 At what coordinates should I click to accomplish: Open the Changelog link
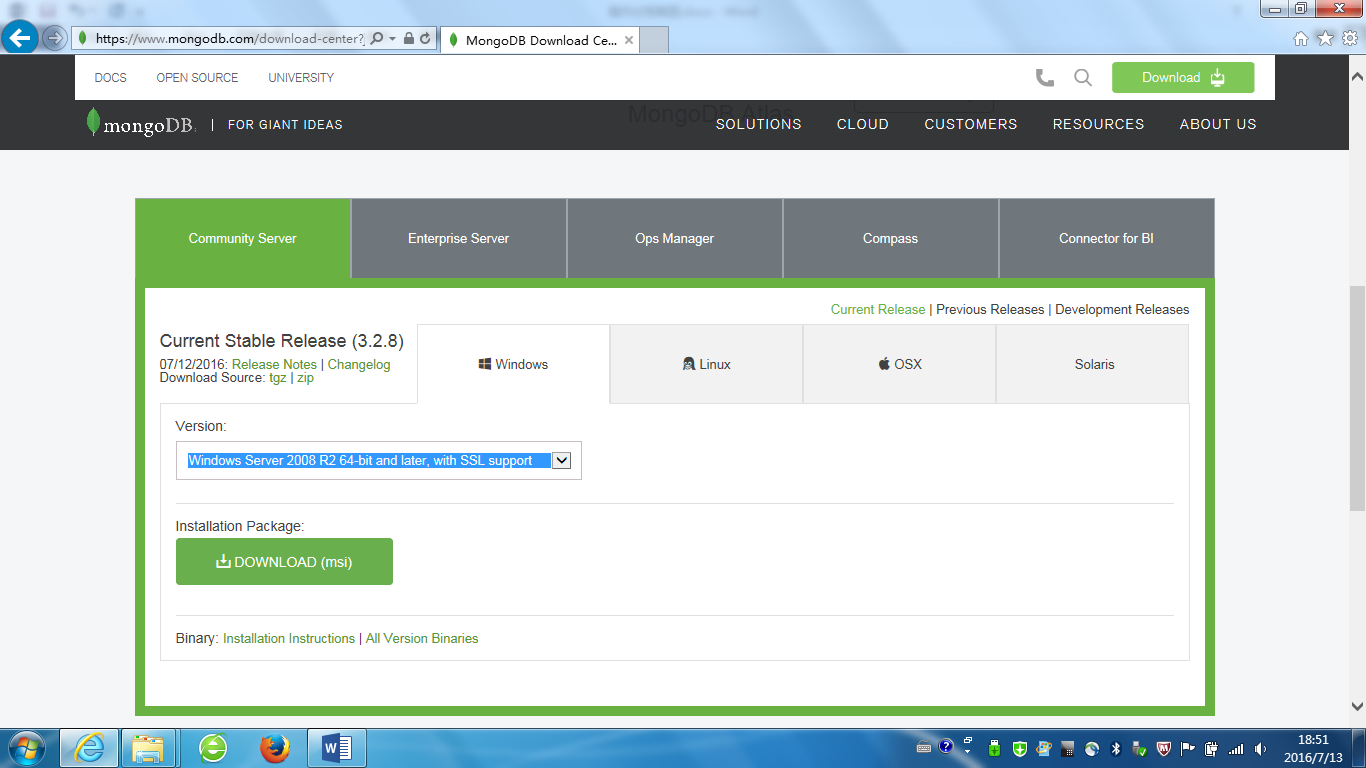[359, 365]
